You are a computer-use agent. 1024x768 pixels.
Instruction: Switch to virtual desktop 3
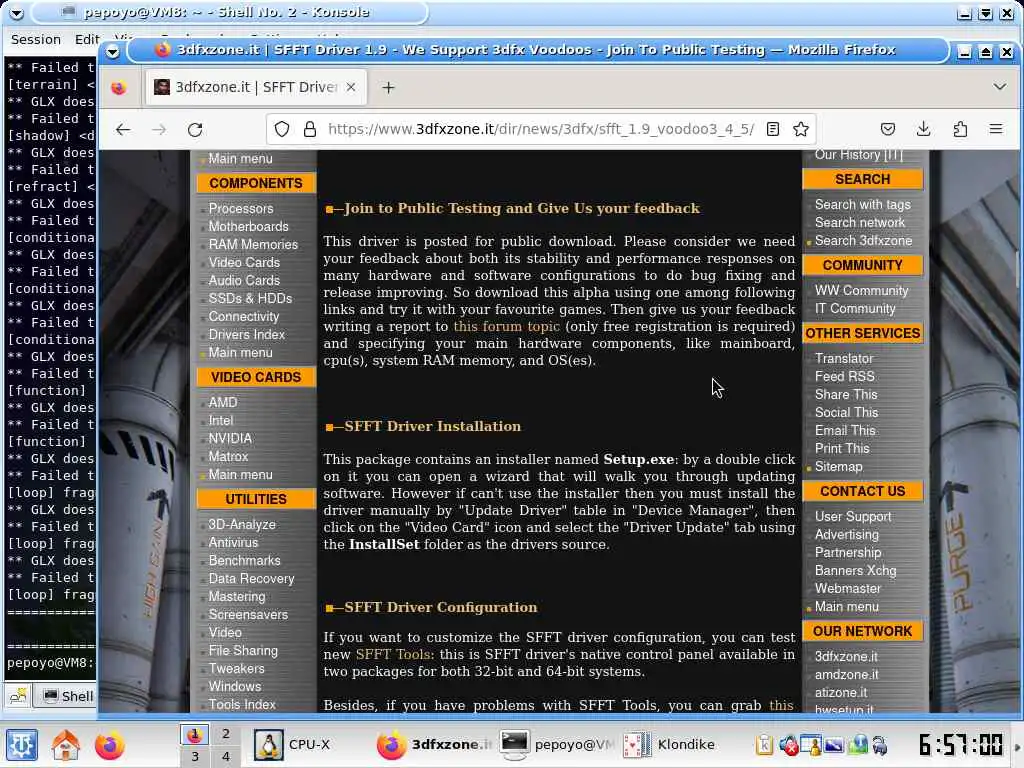point(195,756)
